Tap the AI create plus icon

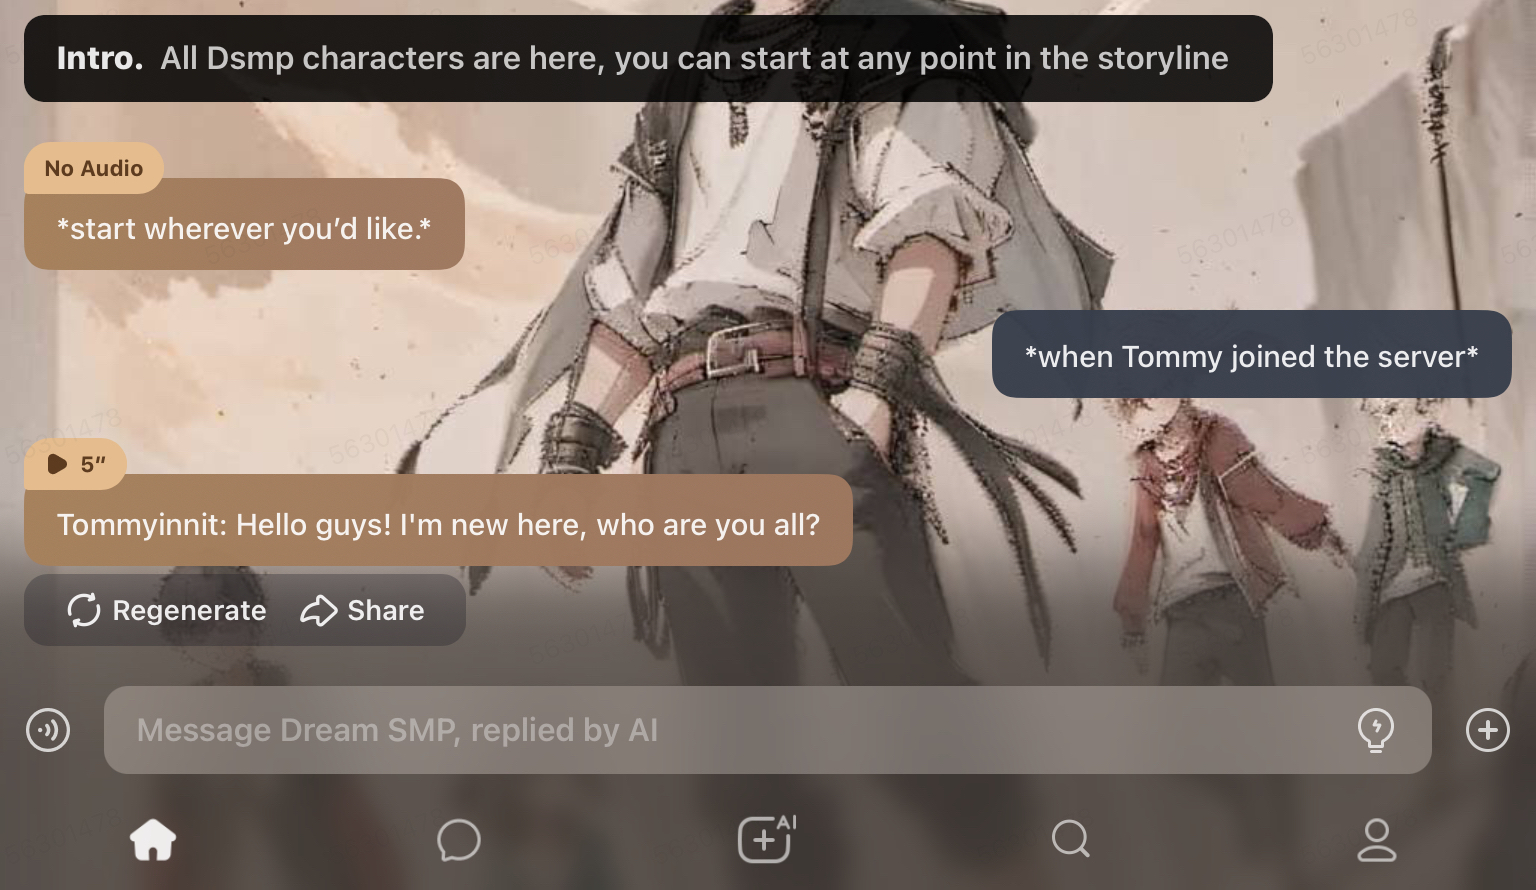click(x=766, y=838)
